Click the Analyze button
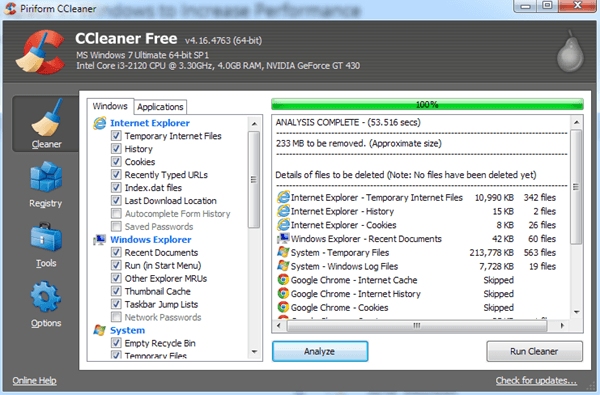 (320, 351)
